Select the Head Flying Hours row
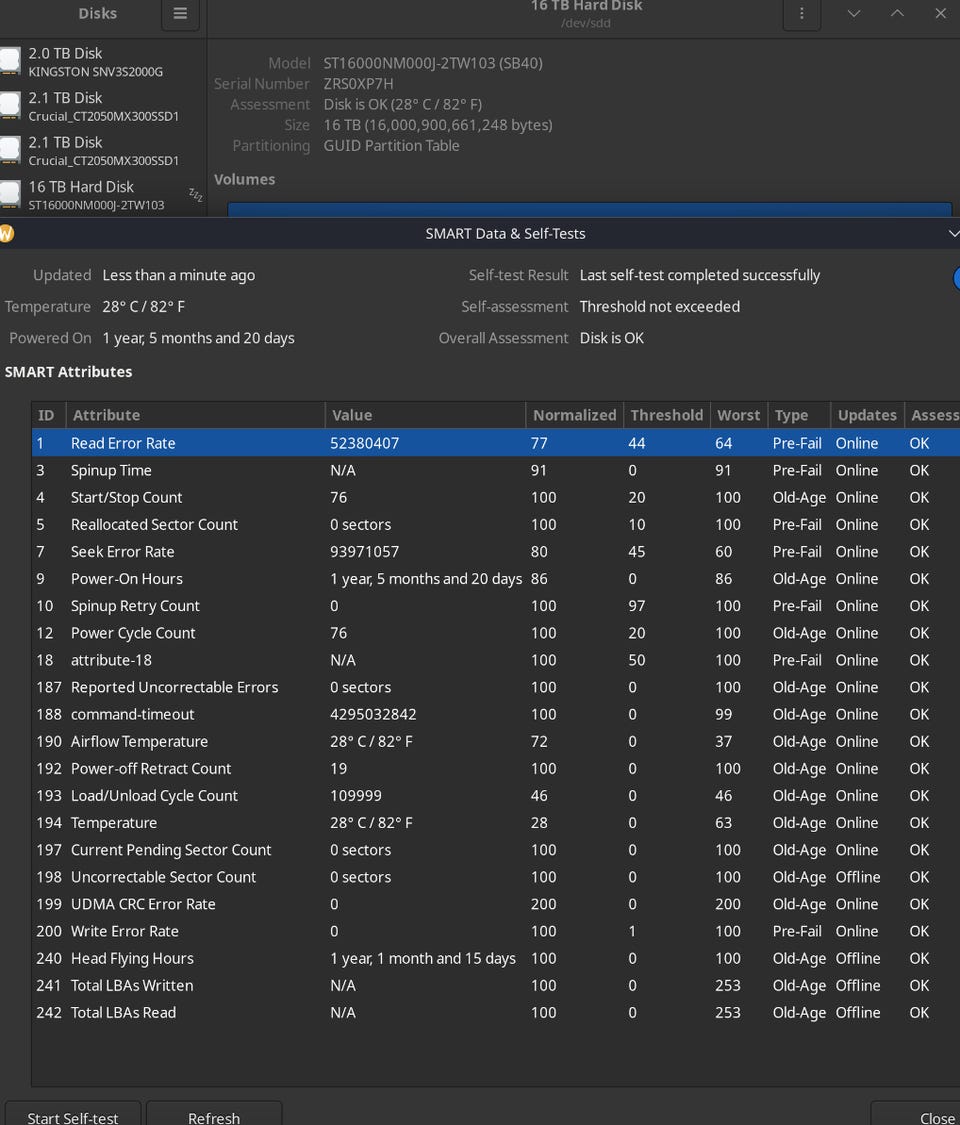 [496, 959]
